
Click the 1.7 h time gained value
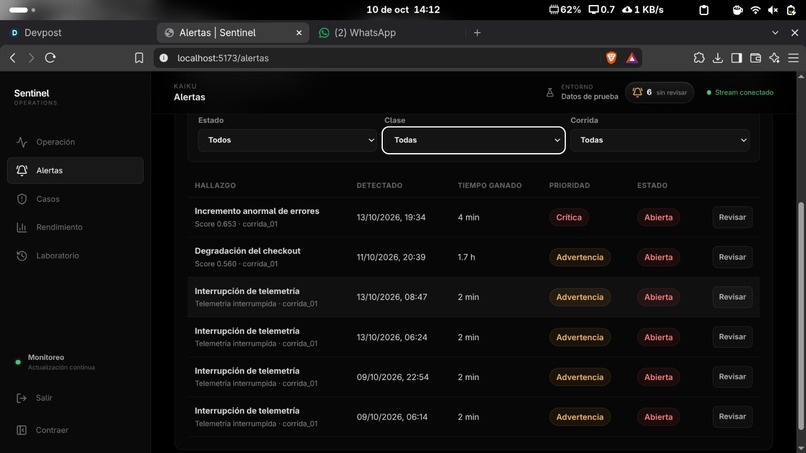click(466, 257)
